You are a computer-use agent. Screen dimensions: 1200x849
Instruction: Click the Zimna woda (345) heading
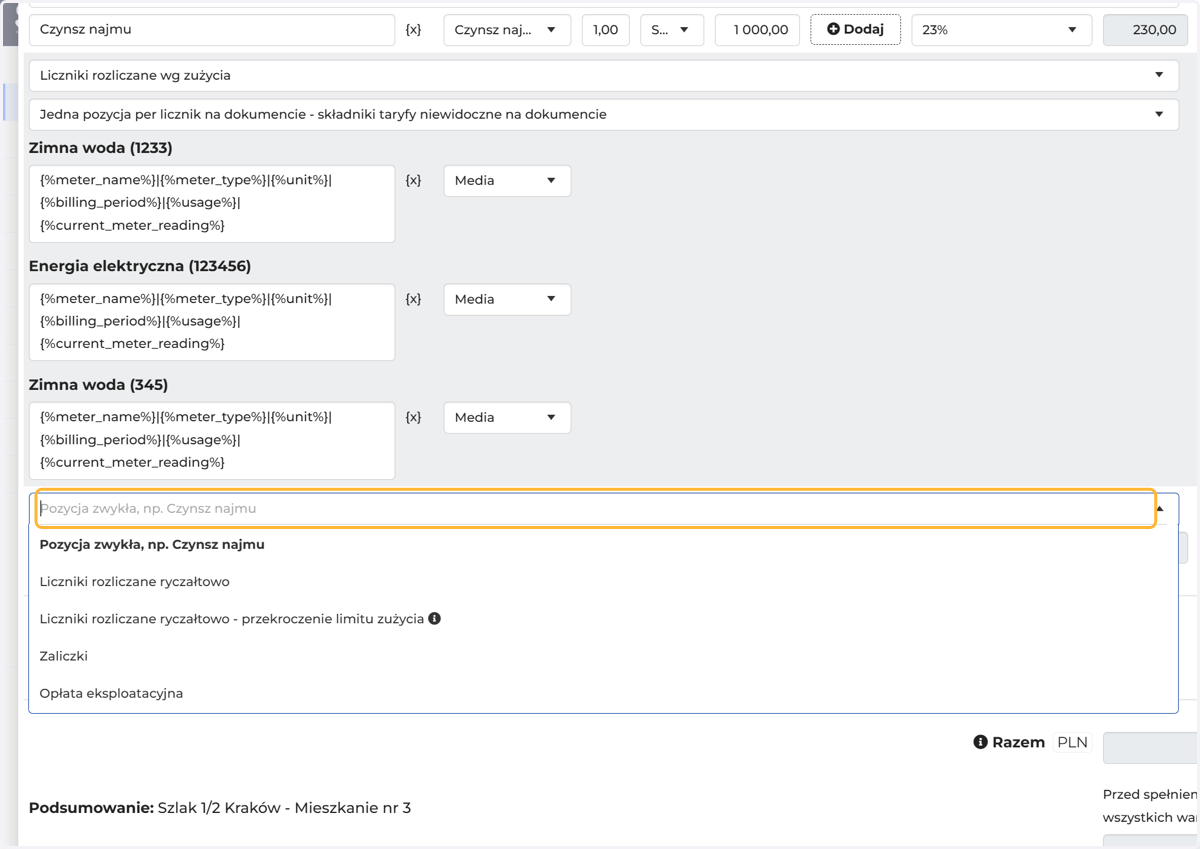(x=99, y=384)
